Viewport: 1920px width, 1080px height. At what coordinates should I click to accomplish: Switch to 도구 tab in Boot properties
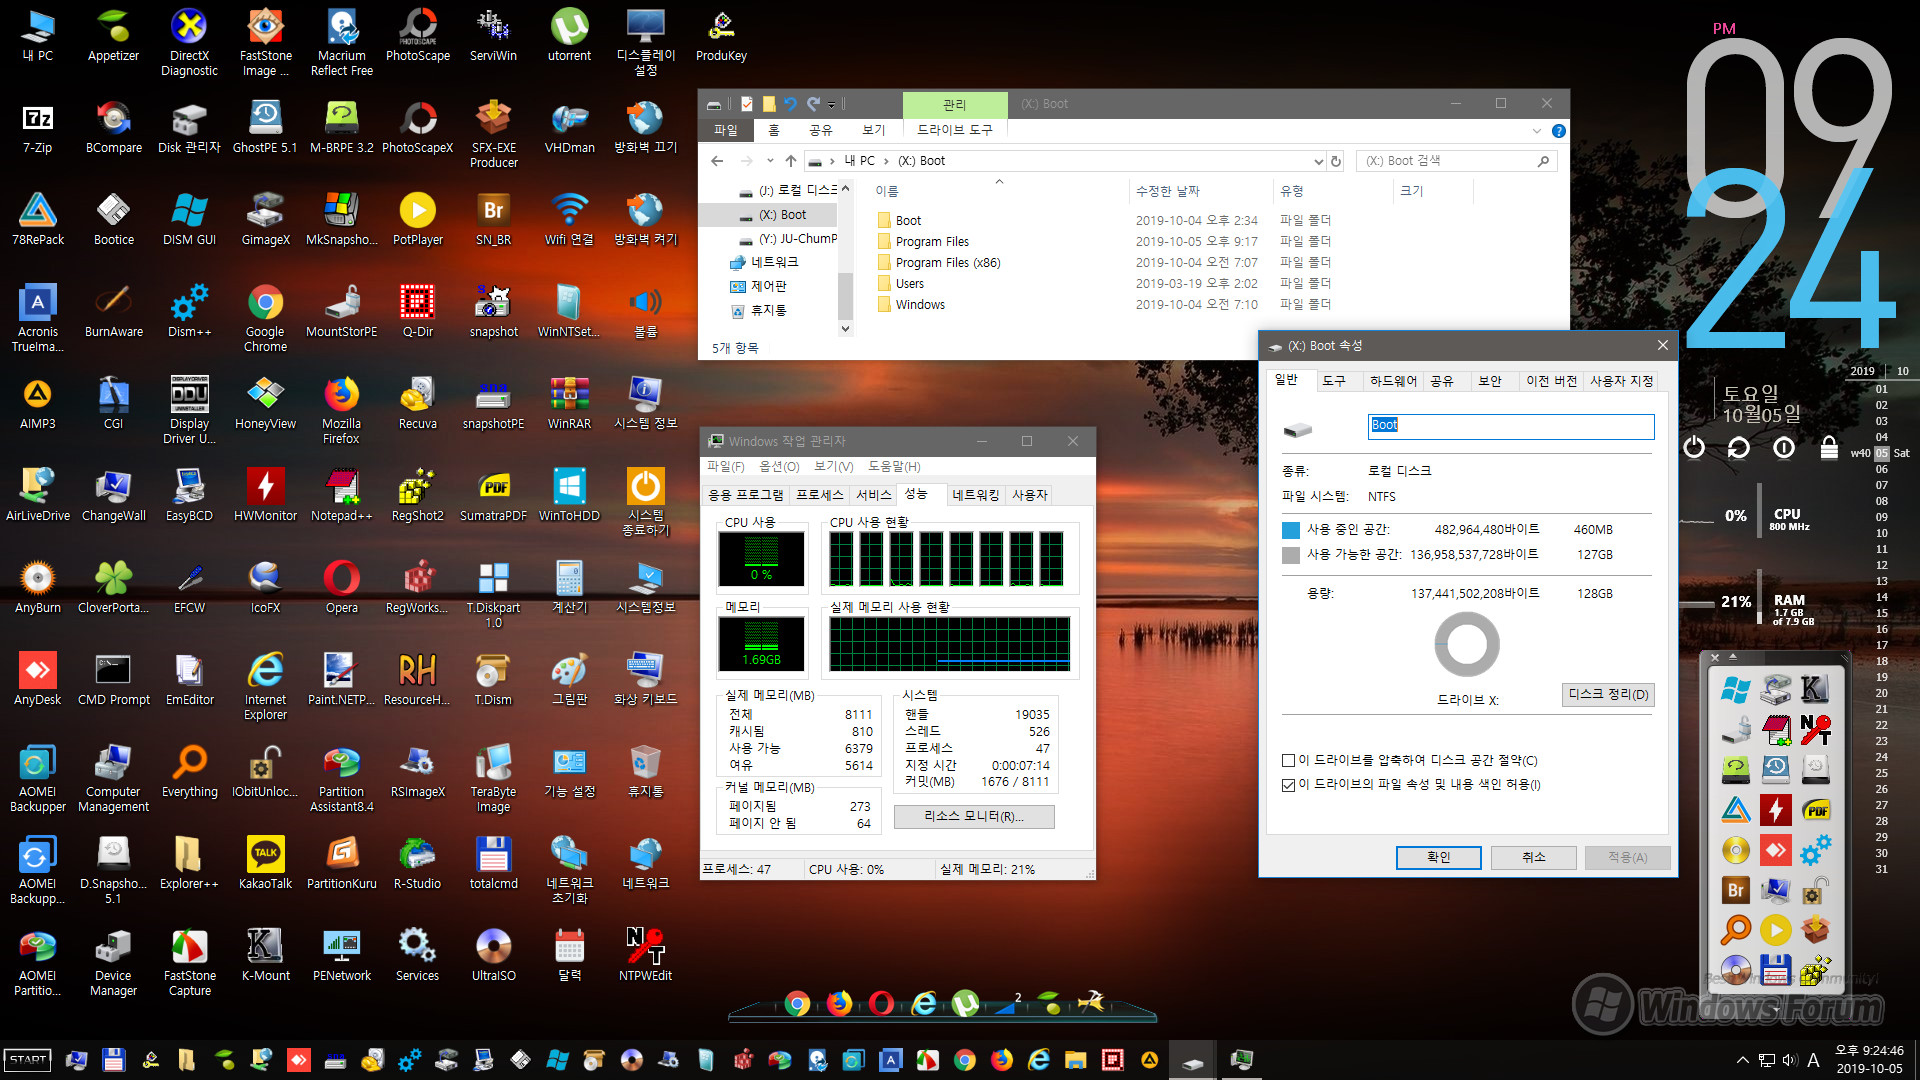click(x=1333, y=381)
